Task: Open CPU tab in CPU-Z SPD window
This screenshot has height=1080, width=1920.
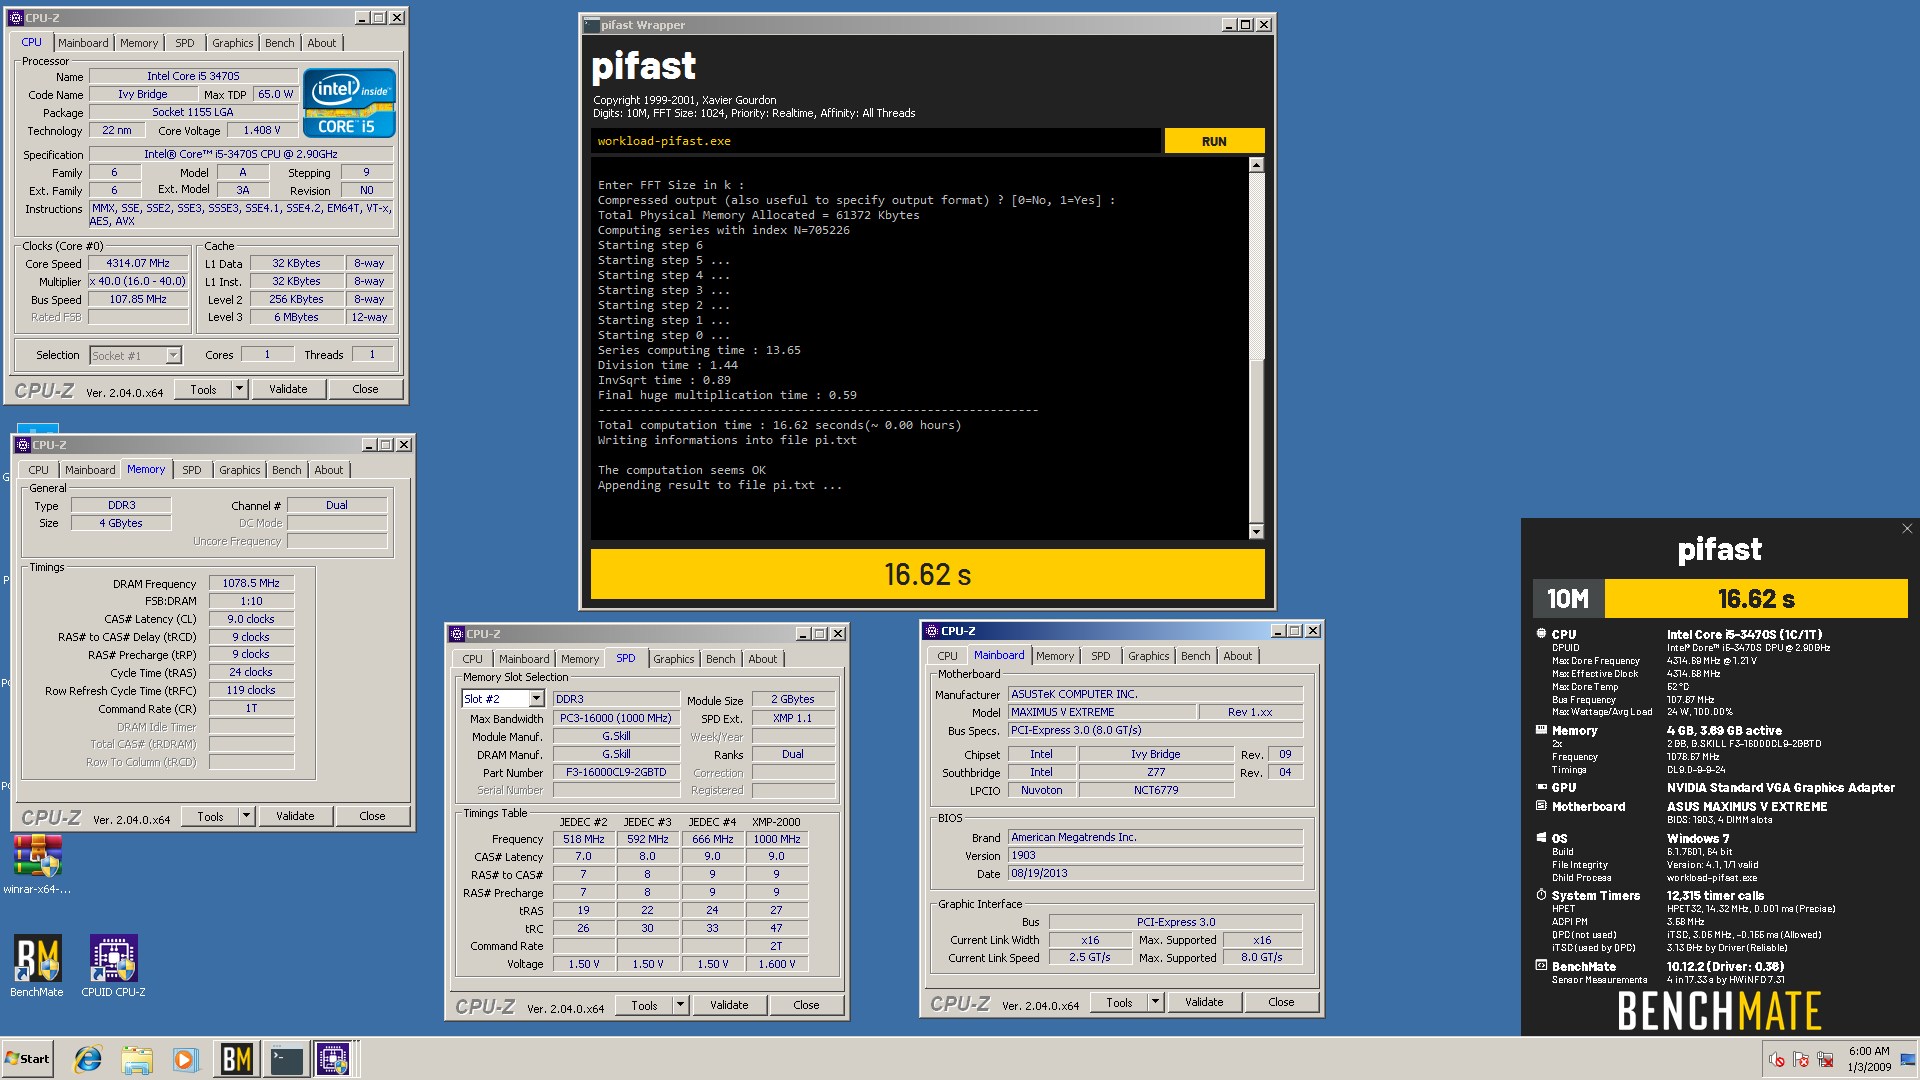Action: 472,659
